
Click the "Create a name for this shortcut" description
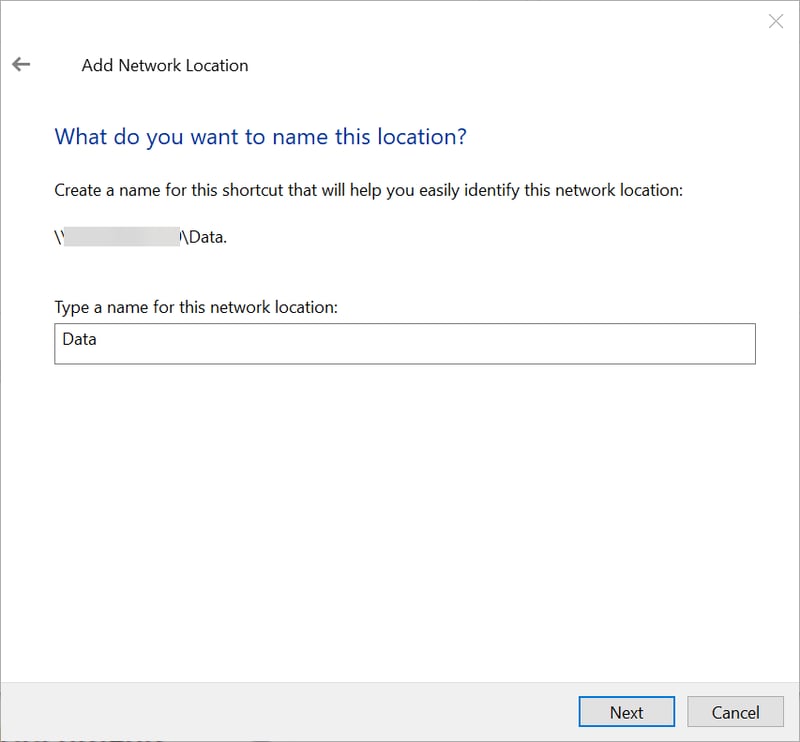tap(368, 189)
